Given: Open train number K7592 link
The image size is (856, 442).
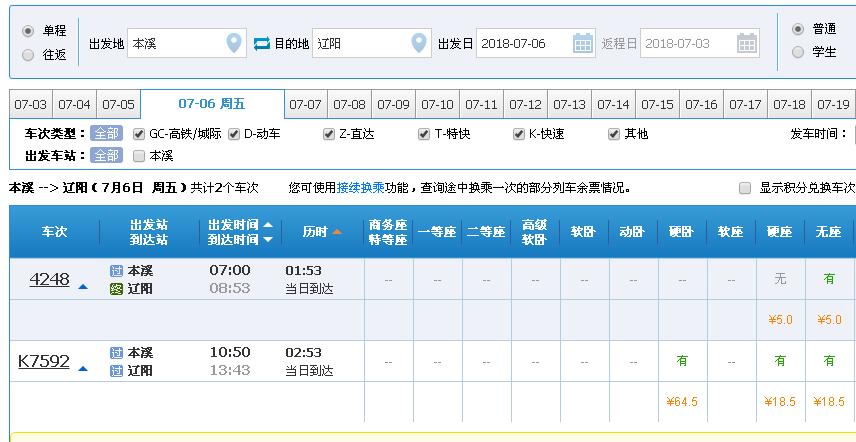Looking at the screenshot, I should click(44, 361).
